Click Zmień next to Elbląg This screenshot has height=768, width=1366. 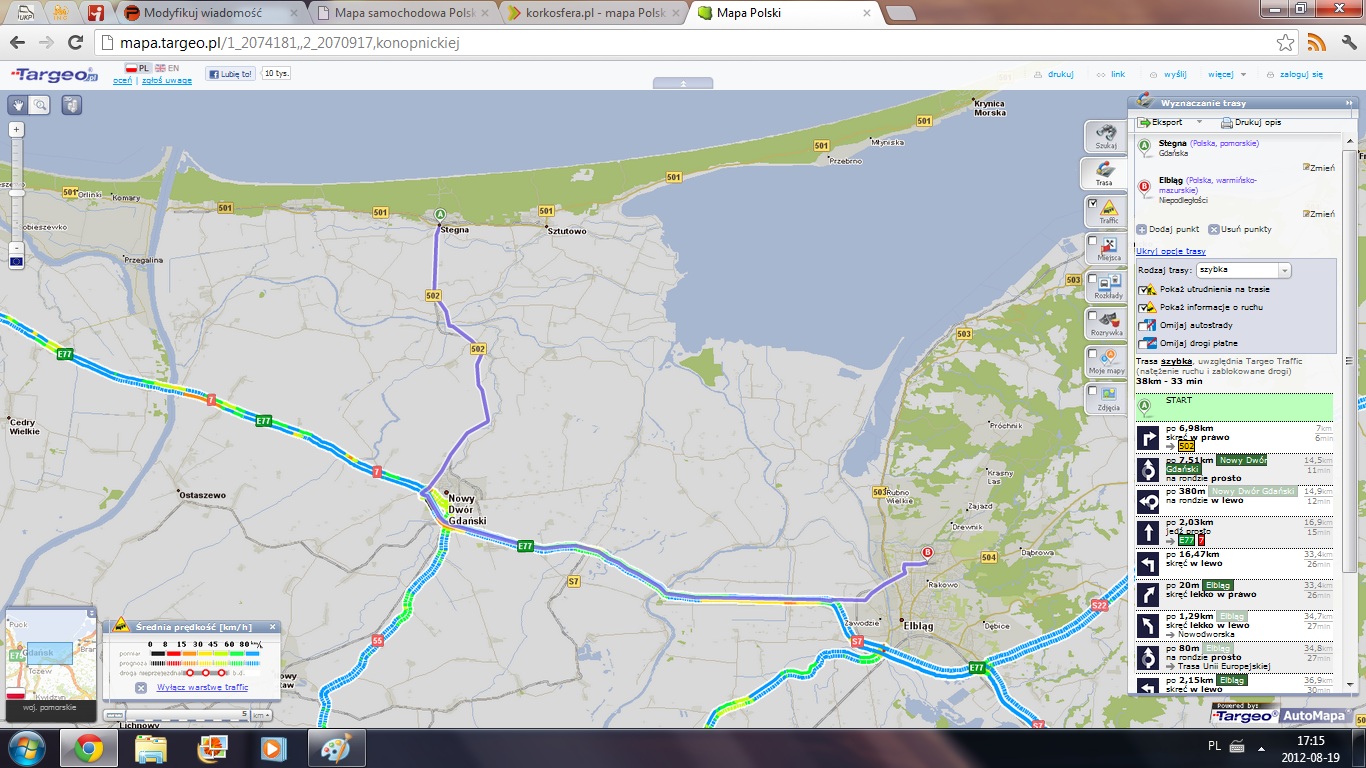[x=1318, y=213]
